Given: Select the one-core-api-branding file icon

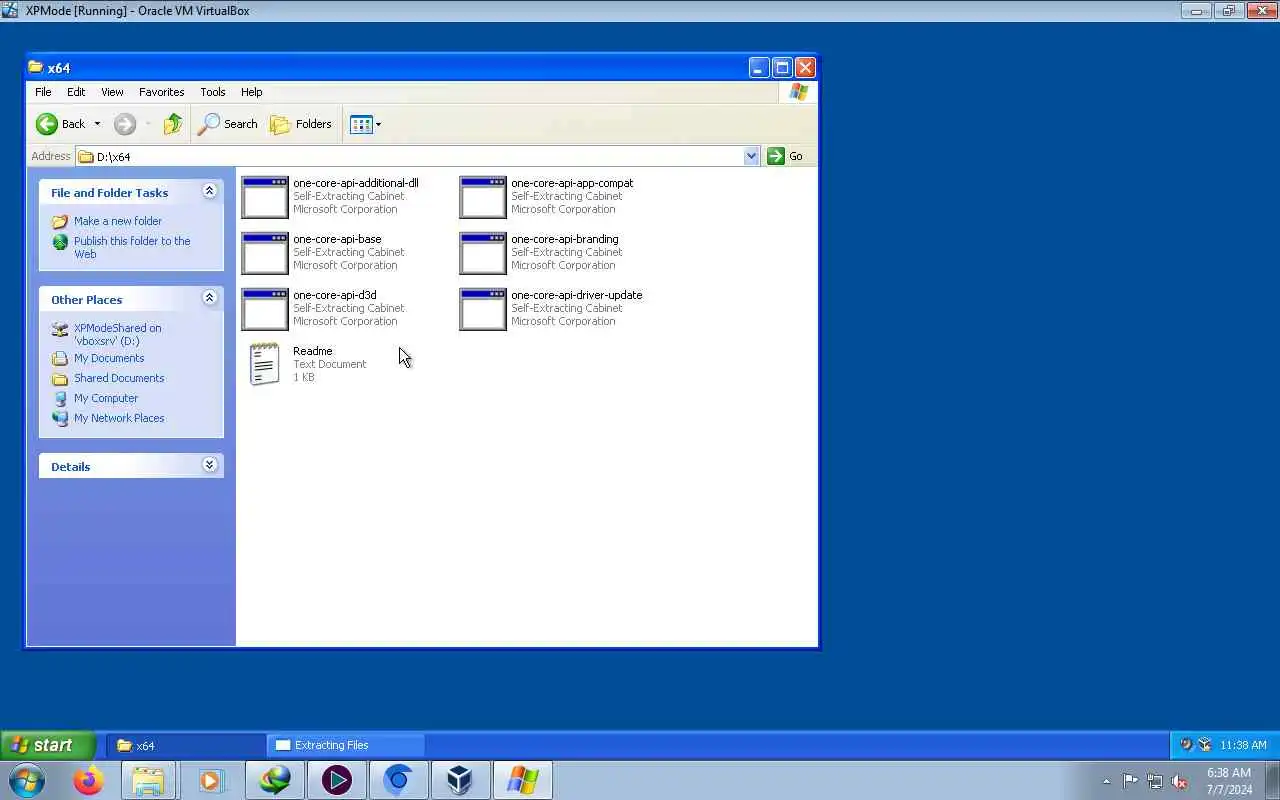Looking at the screenshot, I should (483, 253).
